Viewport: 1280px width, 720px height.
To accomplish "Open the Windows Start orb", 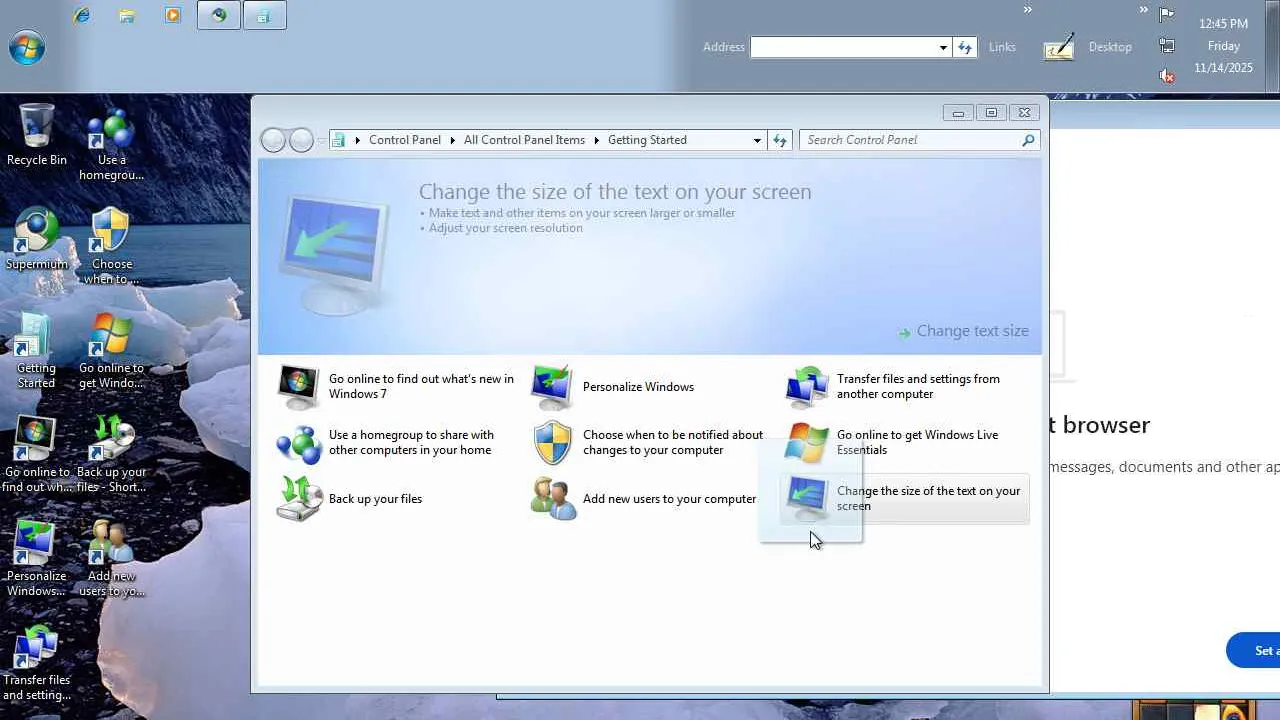I will tap(27, 47).
